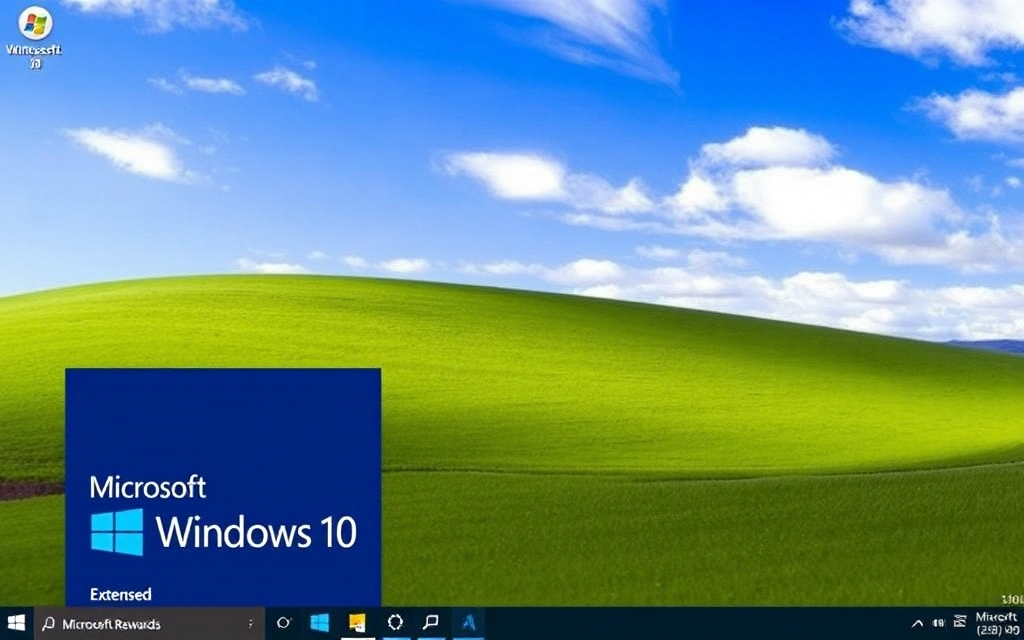Click the 'Extensed' label on blue tile
Viewport: 1024px width, 640px height.
[x=121, y=594]
